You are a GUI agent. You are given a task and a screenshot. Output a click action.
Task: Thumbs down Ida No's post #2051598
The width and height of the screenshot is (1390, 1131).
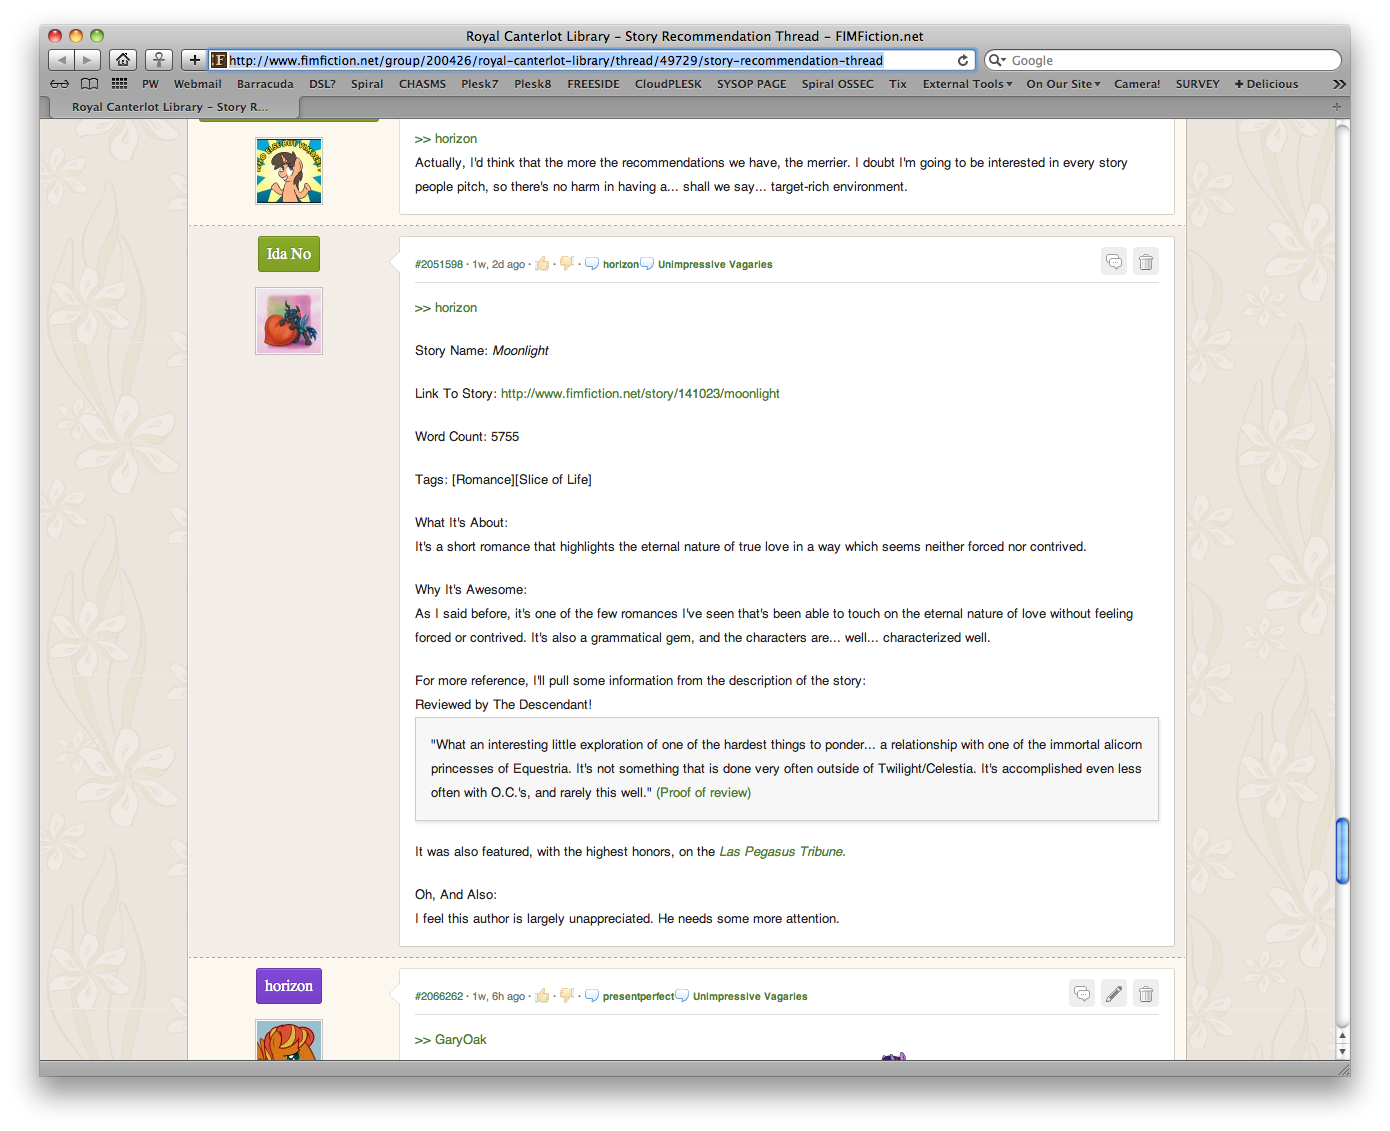(x=567, y=264)
